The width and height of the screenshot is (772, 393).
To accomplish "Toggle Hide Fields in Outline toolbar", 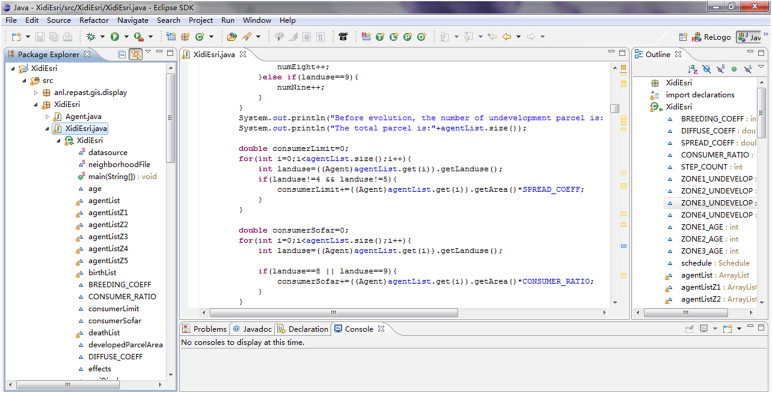I will 707,69.
